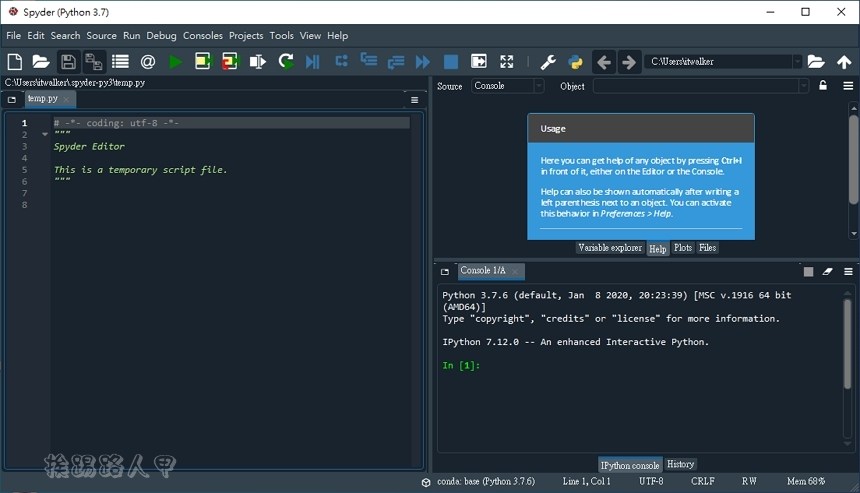Screen dimensions: 860x493
Task: Close the temp.py editor tab
Action: pos(67,99)
